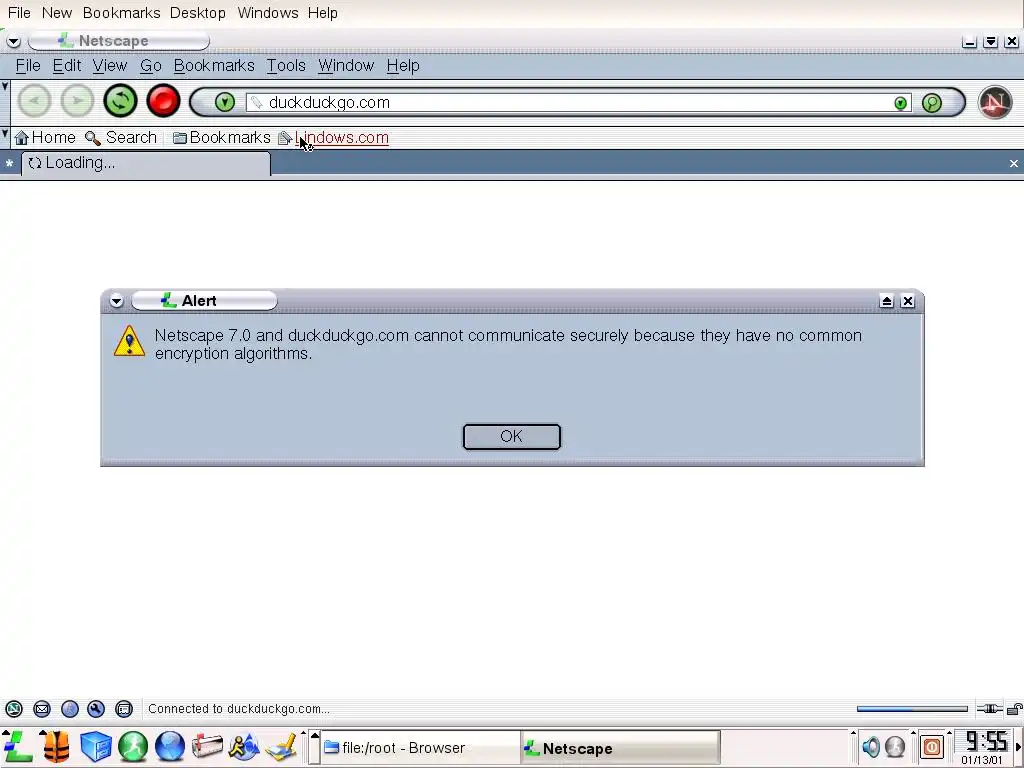Open the blue globe web browser icon
Viewport: 1024px width, 768px height.
point(170,746)
